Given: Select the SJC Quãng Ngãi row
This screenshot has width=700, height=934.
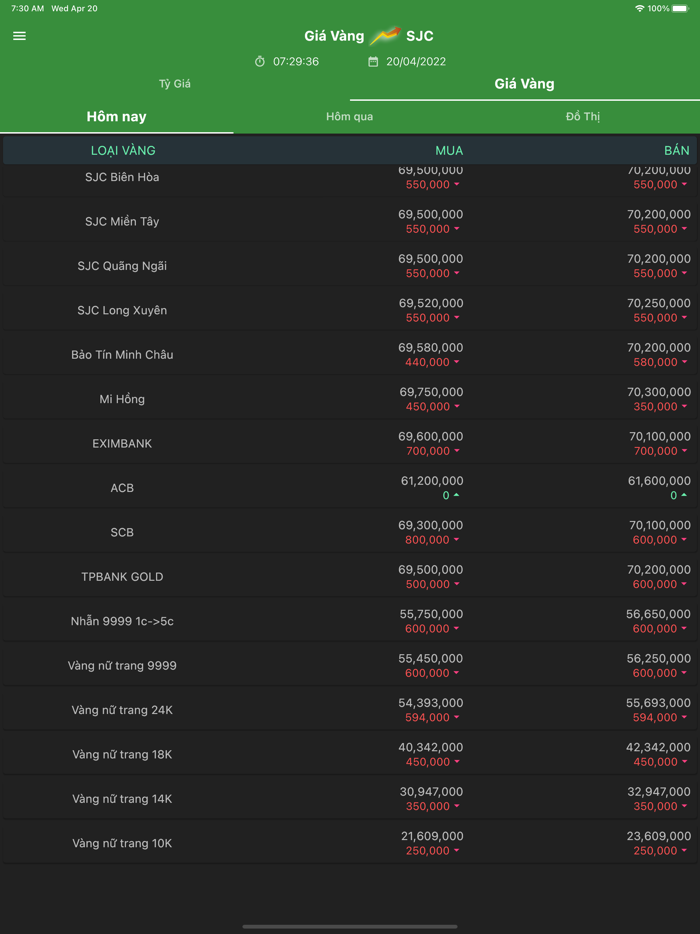Looking at the screenshot, I should tap(350, 266).
